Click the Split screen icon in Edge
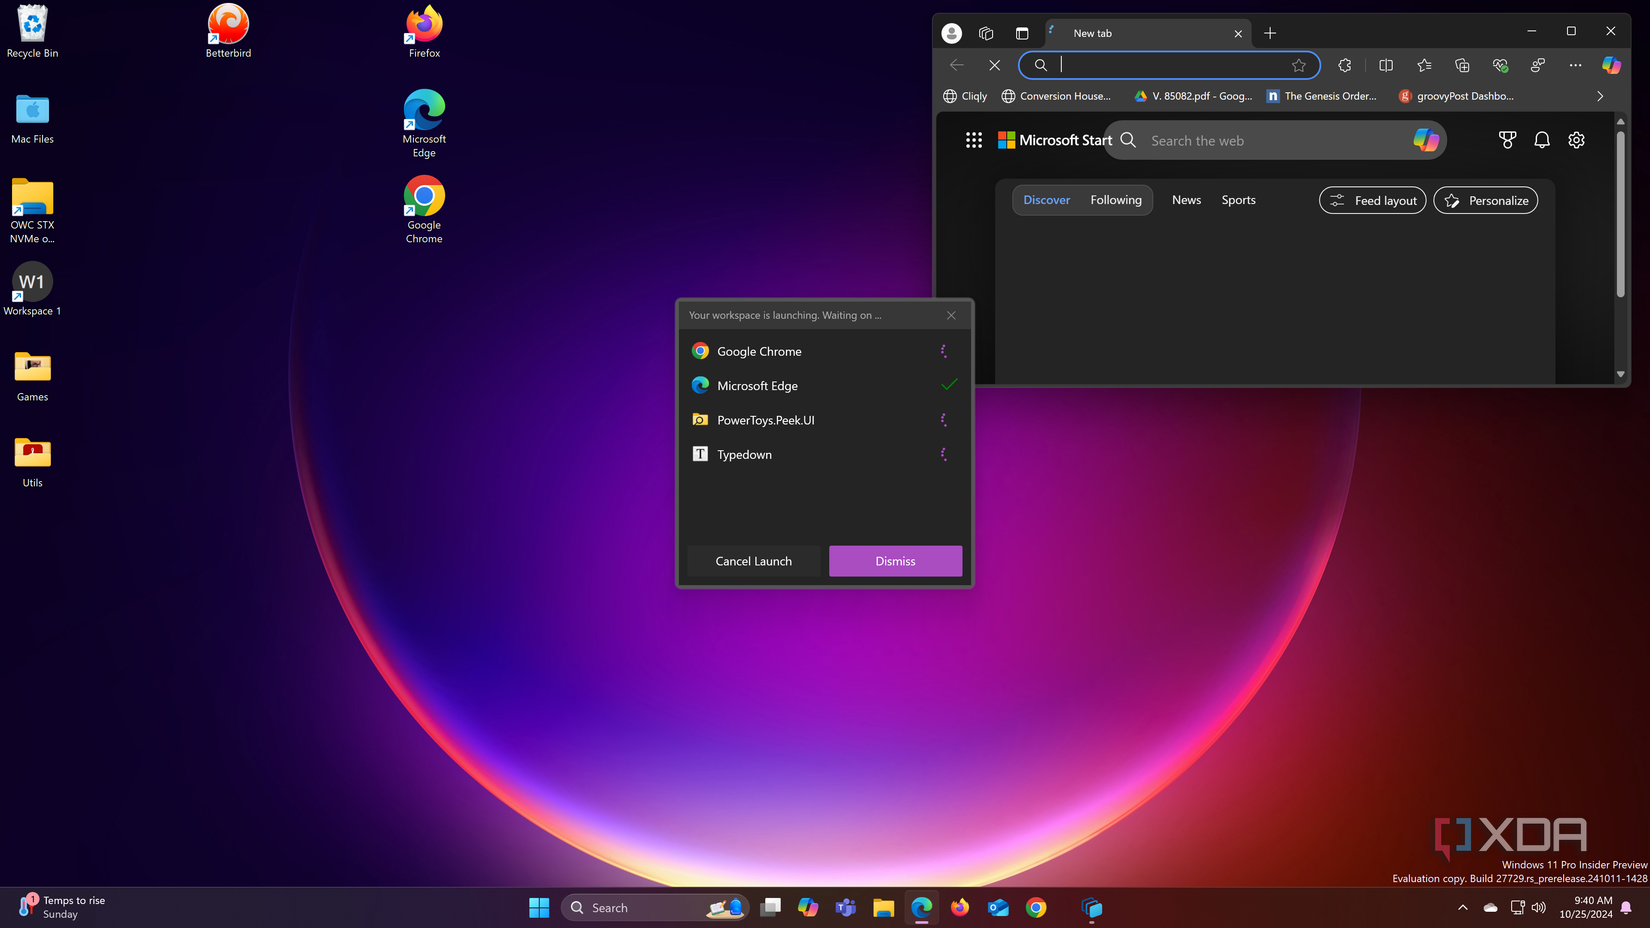 1386,65
